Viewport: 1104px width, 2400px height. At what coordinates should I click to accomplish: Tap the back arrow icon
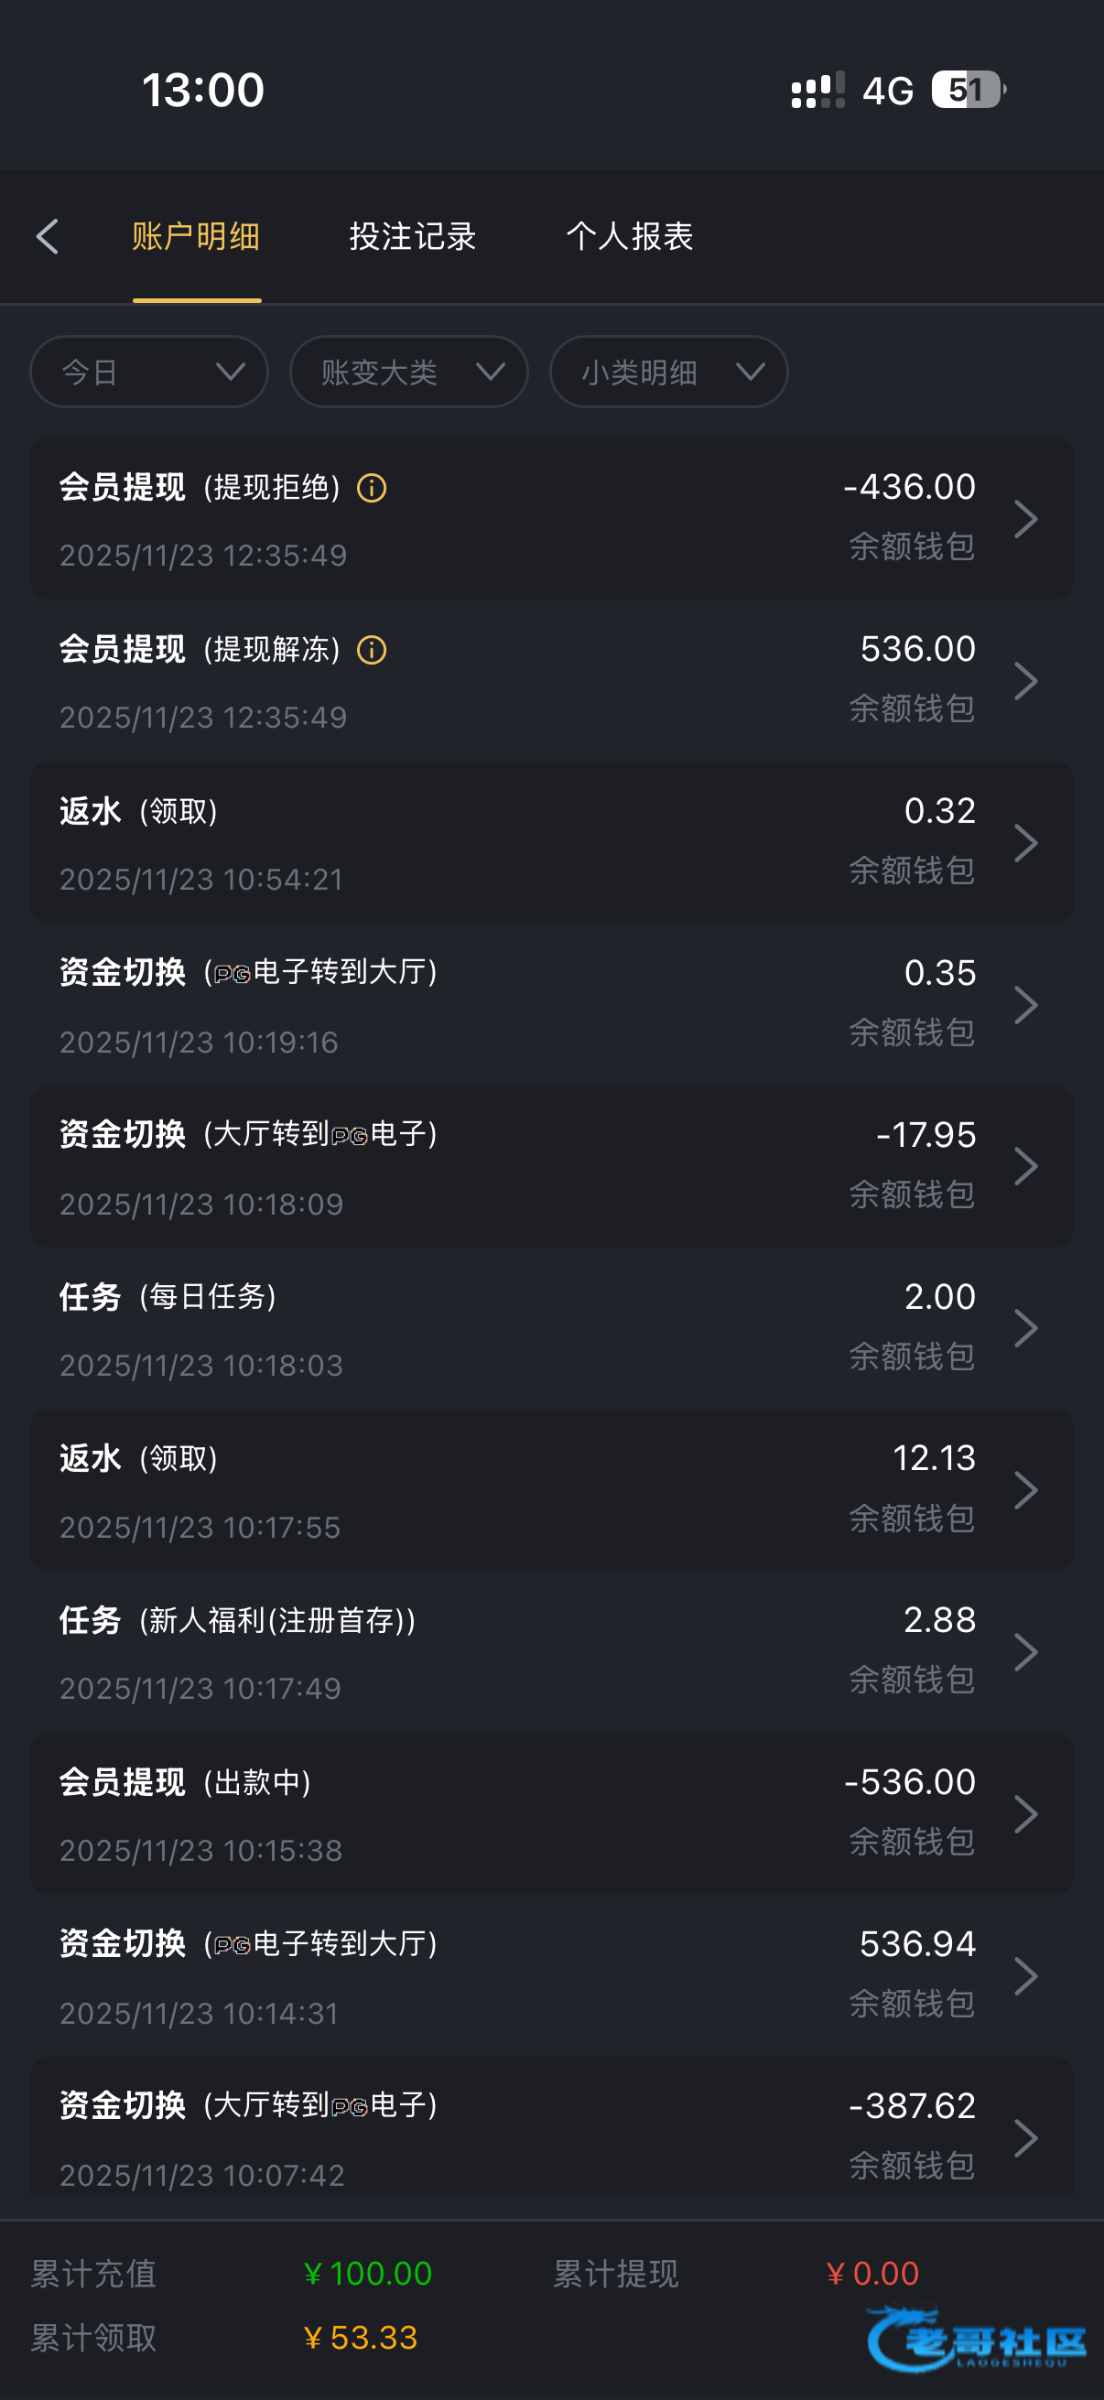pyautogui.click(x=47, y=237)
